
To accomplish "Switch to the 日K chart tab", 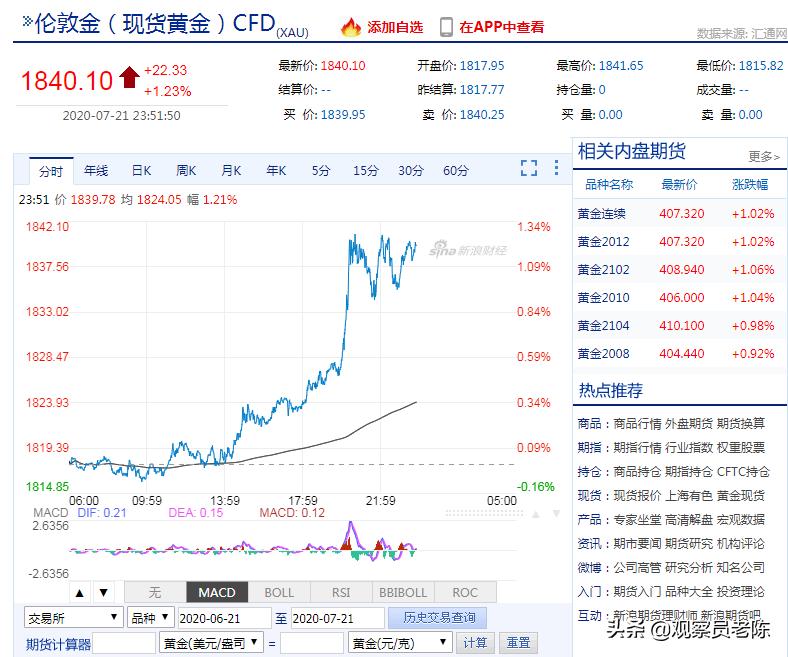I will coord(141,171).
